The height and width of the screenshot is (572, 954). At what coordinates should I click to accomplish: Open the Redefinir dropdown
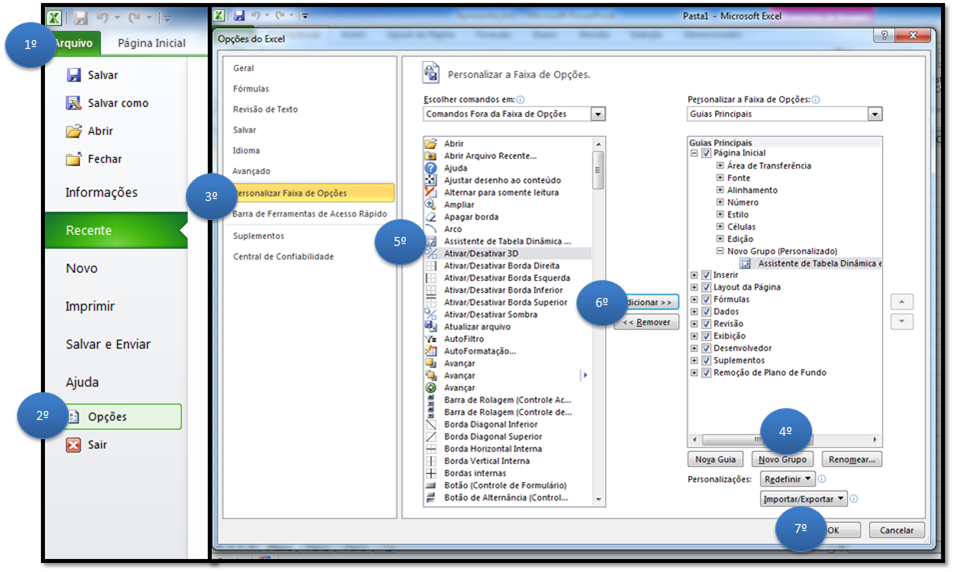(x=787, y=479)
